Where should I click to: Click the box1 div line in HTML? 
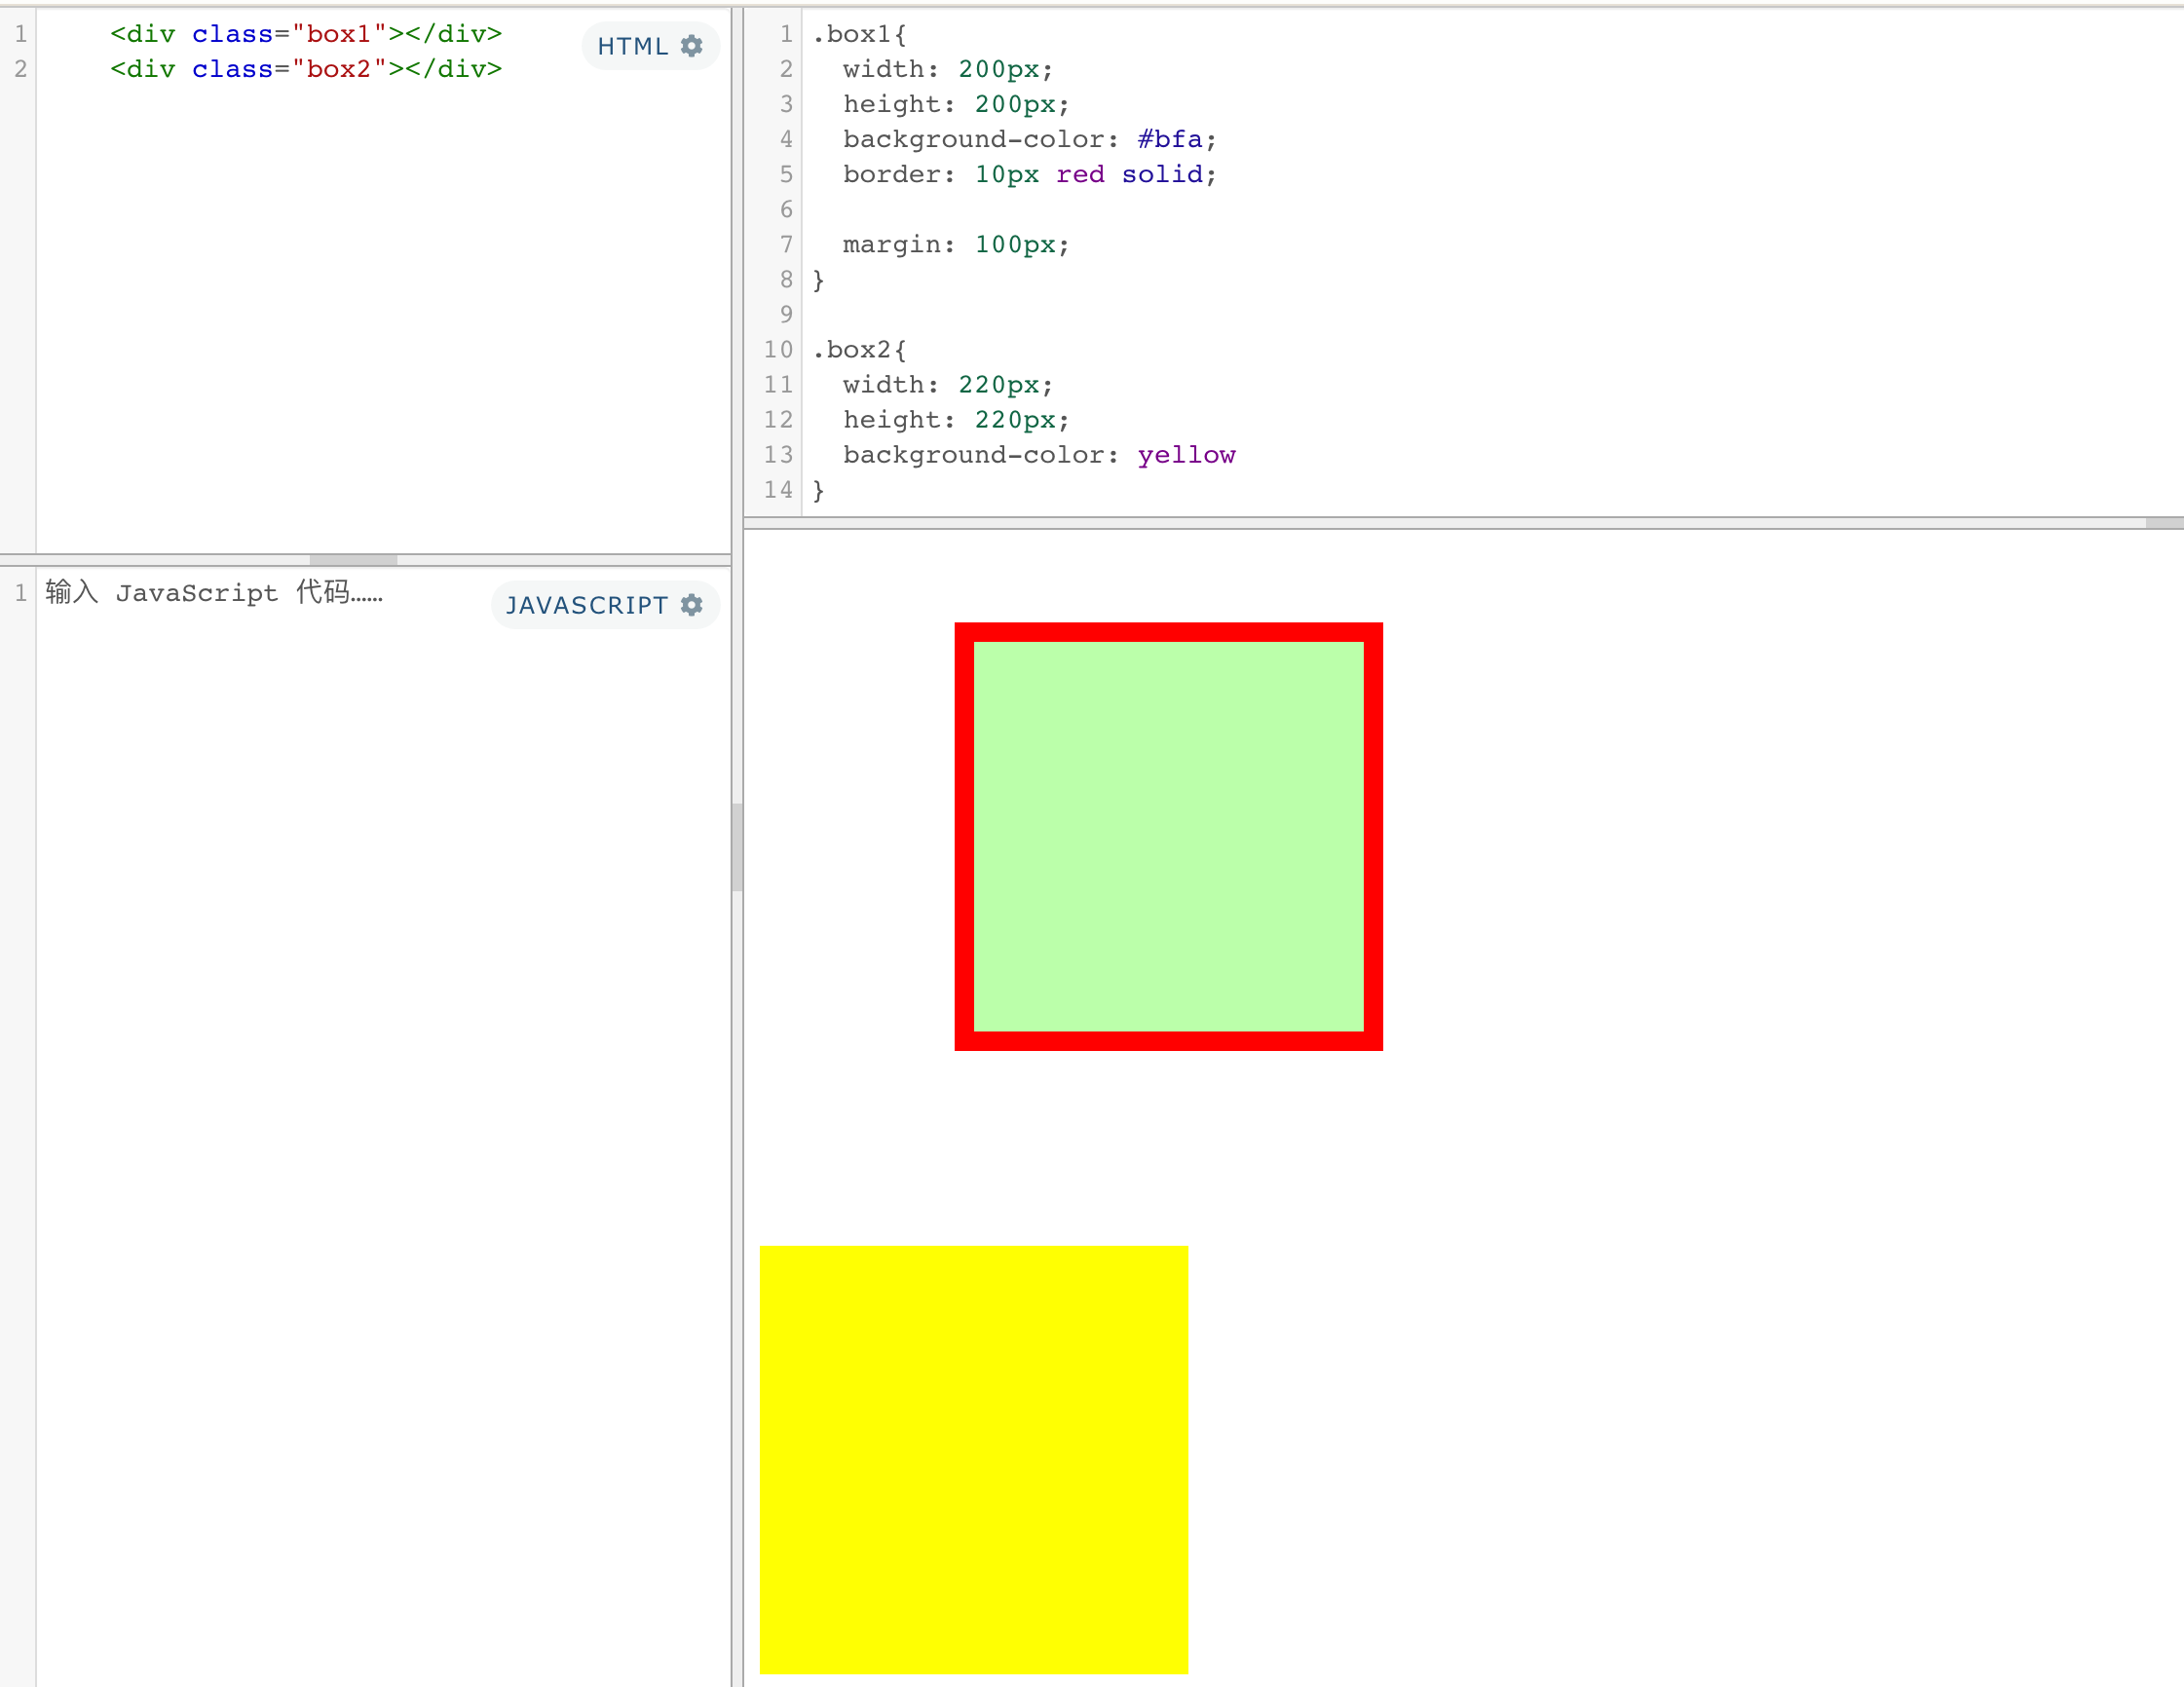[306, 34]
